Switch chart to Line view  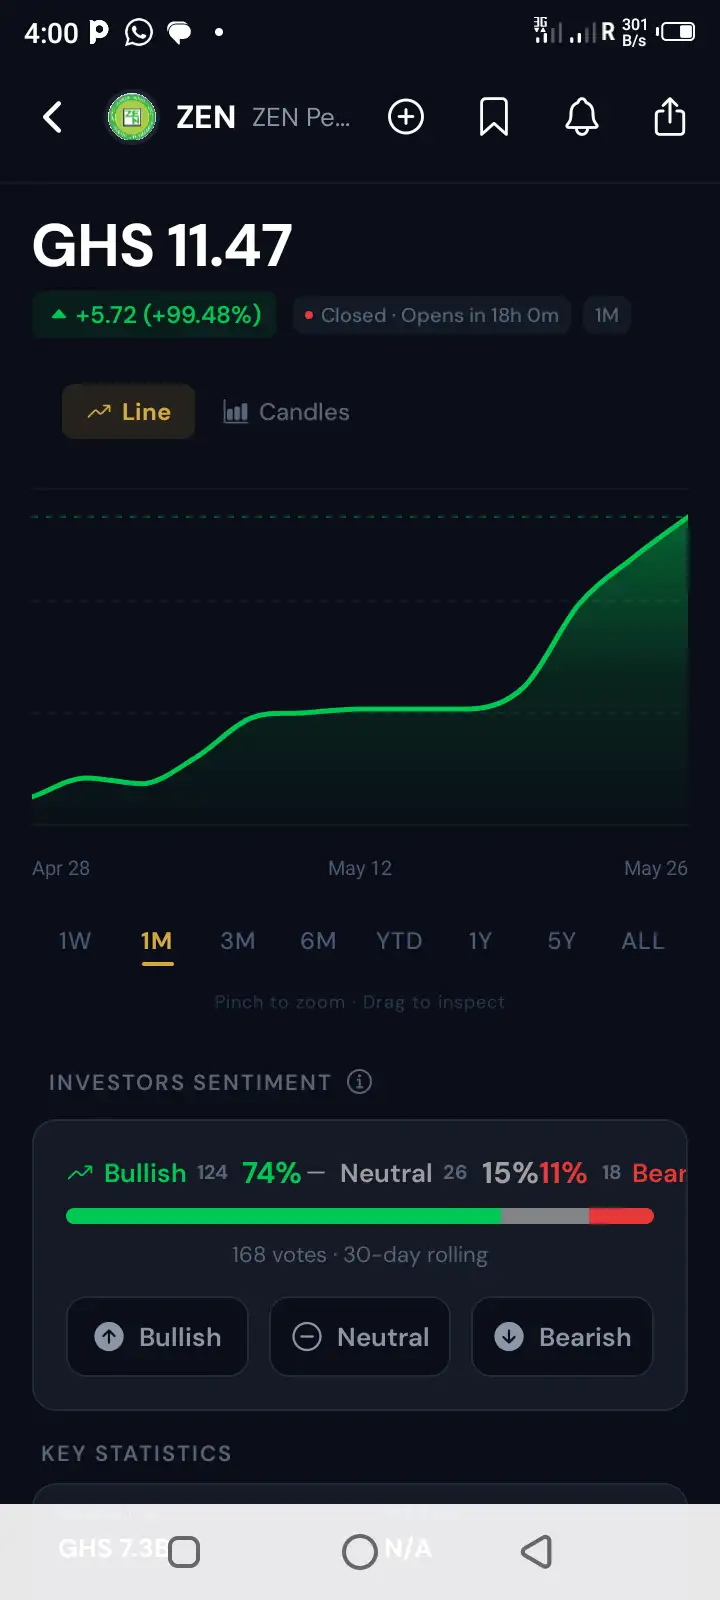tap(128, 412)
